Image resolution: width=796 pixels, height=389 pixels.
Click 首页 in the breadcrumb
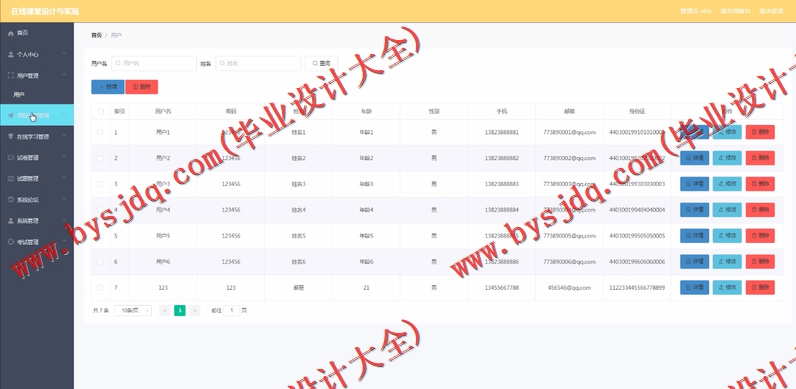96,36
